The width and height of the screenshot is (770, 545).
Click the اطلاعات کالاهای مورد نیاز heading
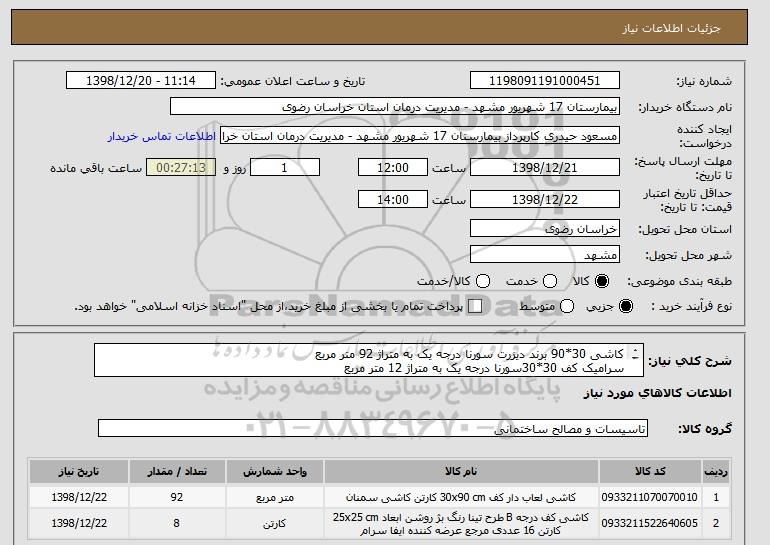(658, 393)
